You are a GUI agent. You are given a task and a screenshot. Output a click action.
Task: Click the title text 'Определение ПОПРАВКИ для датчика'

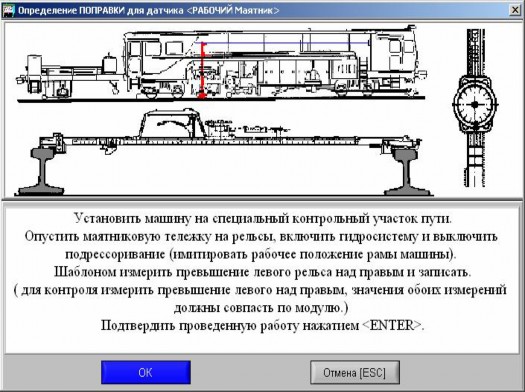(100, 10)
